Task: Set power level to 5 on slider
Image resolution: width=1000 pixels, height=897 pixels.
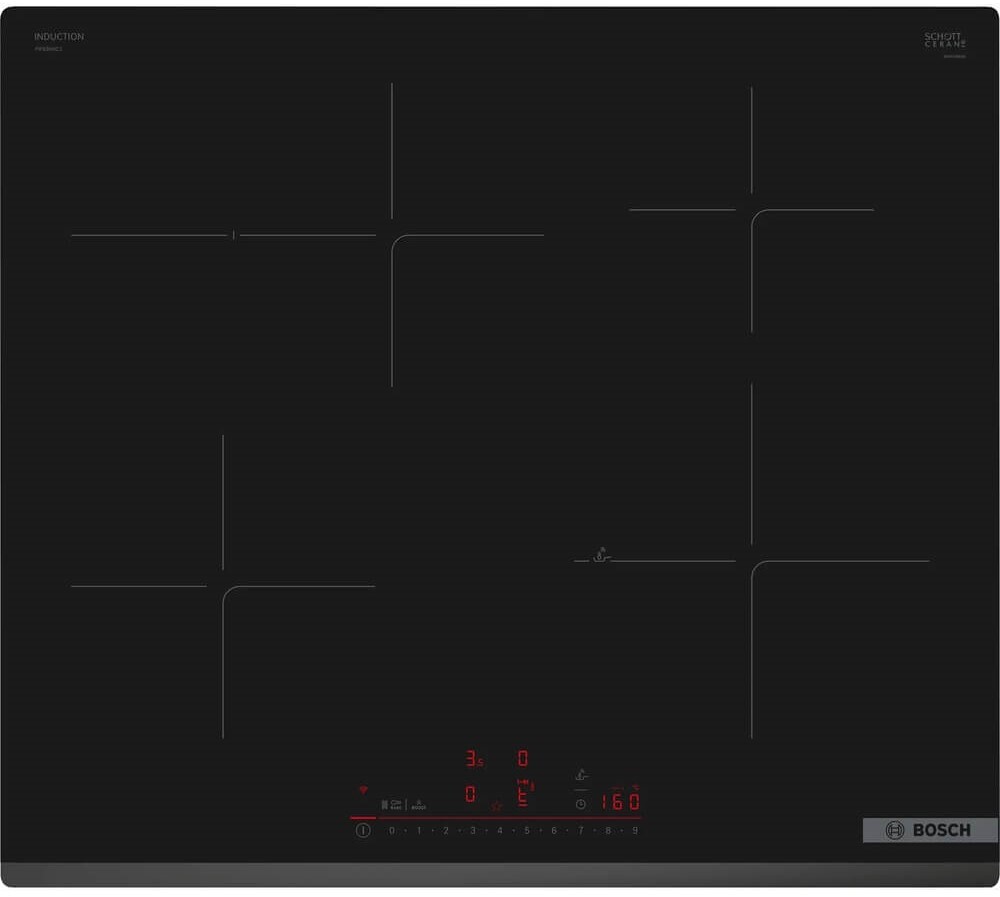Action: (526, 830)
